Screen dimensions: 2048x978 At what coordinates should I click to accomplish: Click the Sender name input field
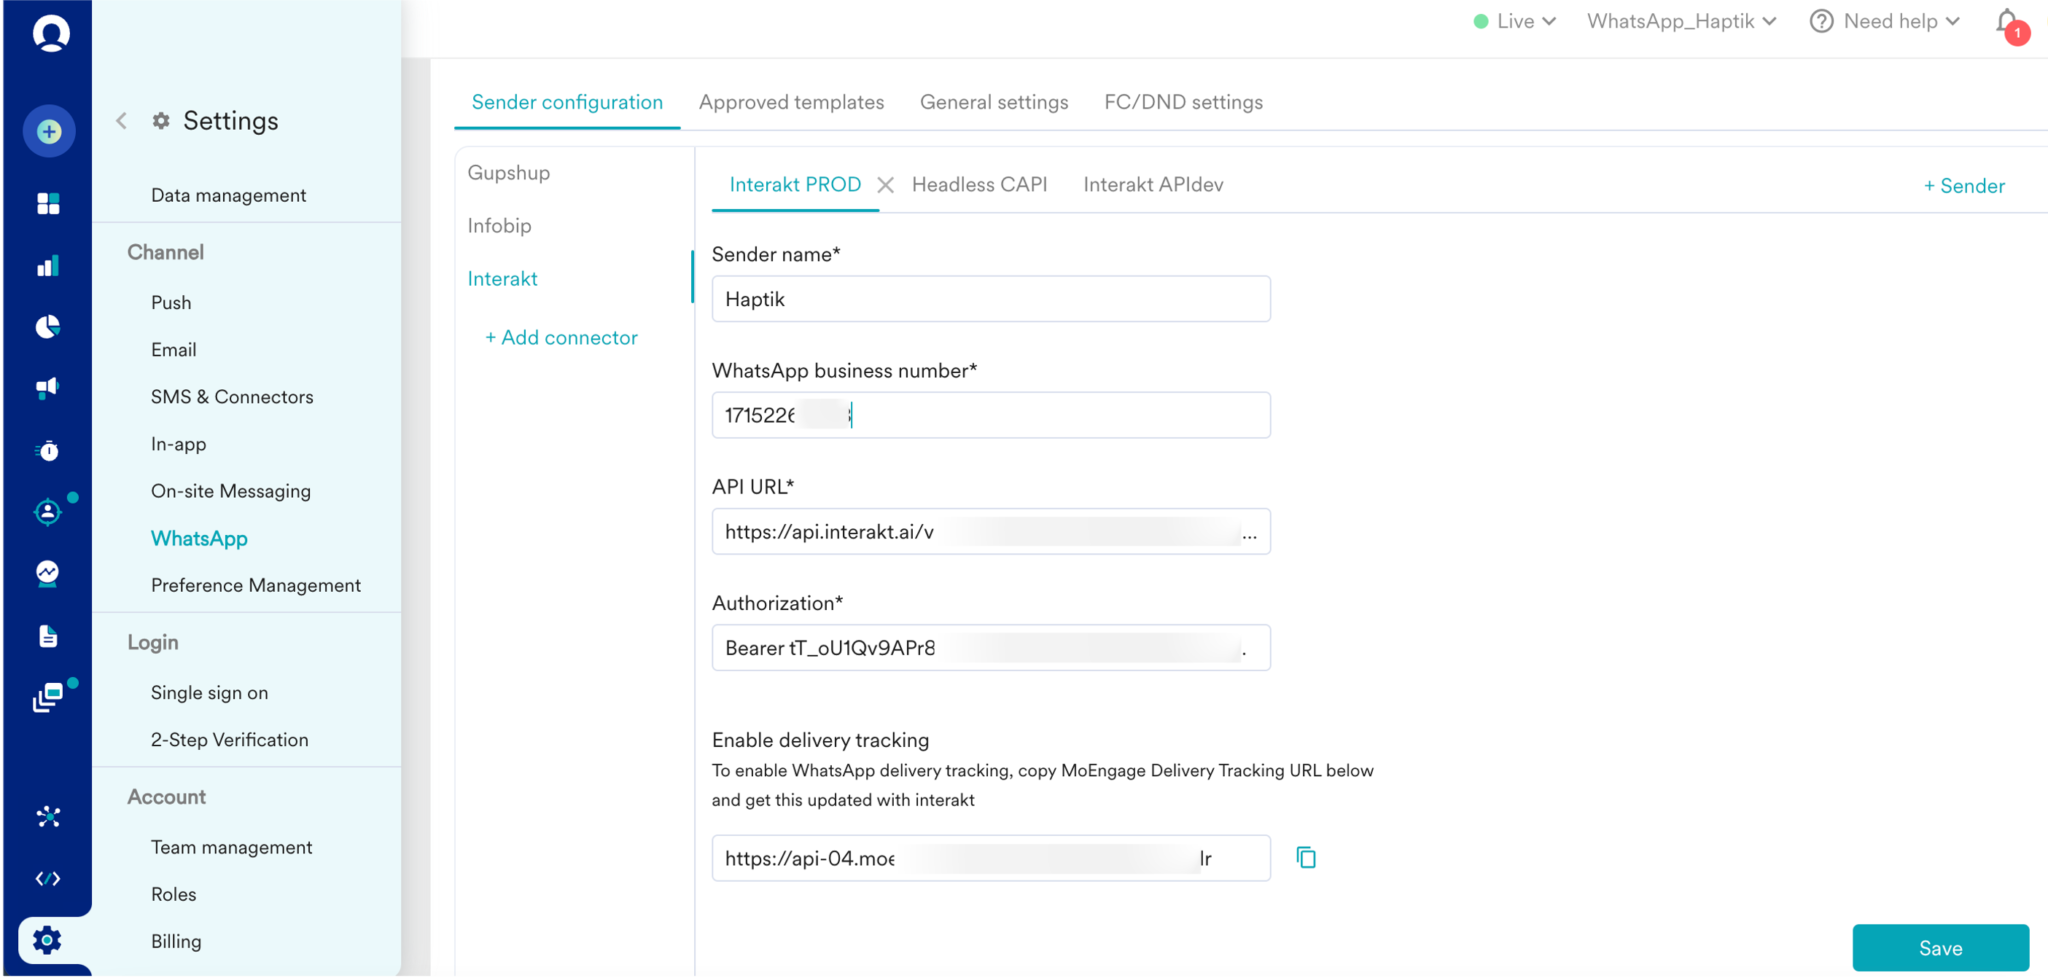(x=990, y=298)
